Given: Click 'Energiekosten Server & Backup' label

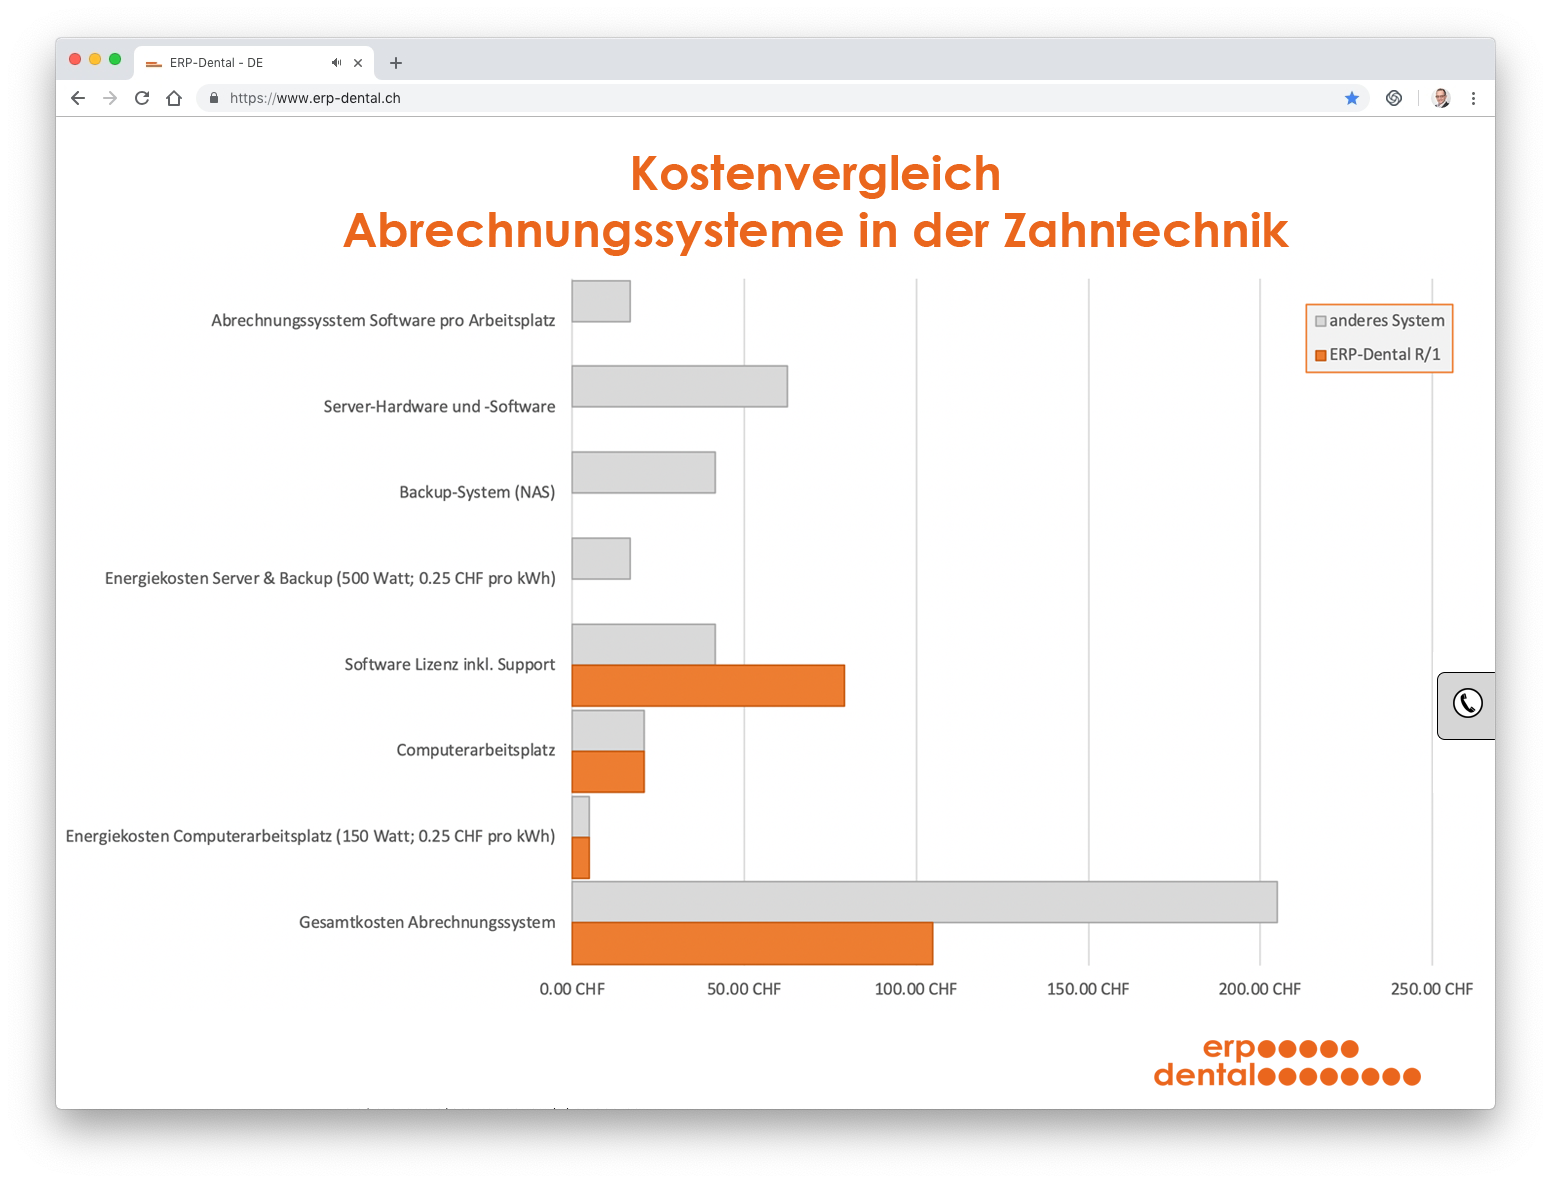Looking at the screenshot, I should pyautogui.click(x=330, y=578).
